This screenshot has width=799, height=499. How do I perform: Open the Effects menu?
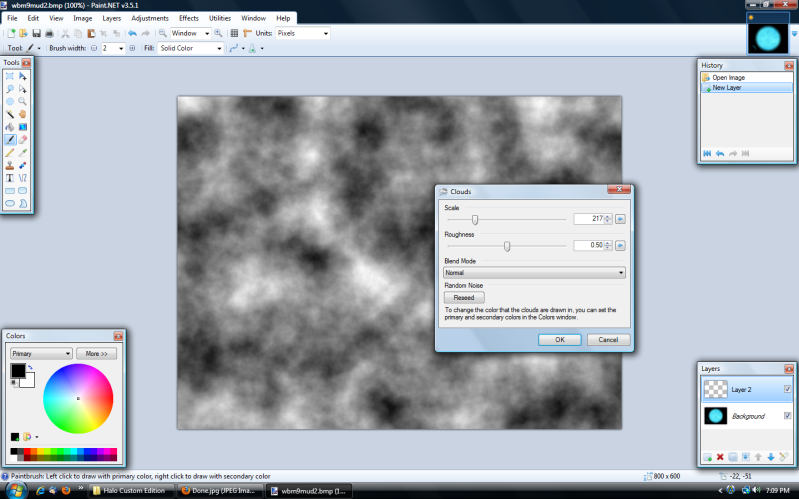[x=189, y=18]
